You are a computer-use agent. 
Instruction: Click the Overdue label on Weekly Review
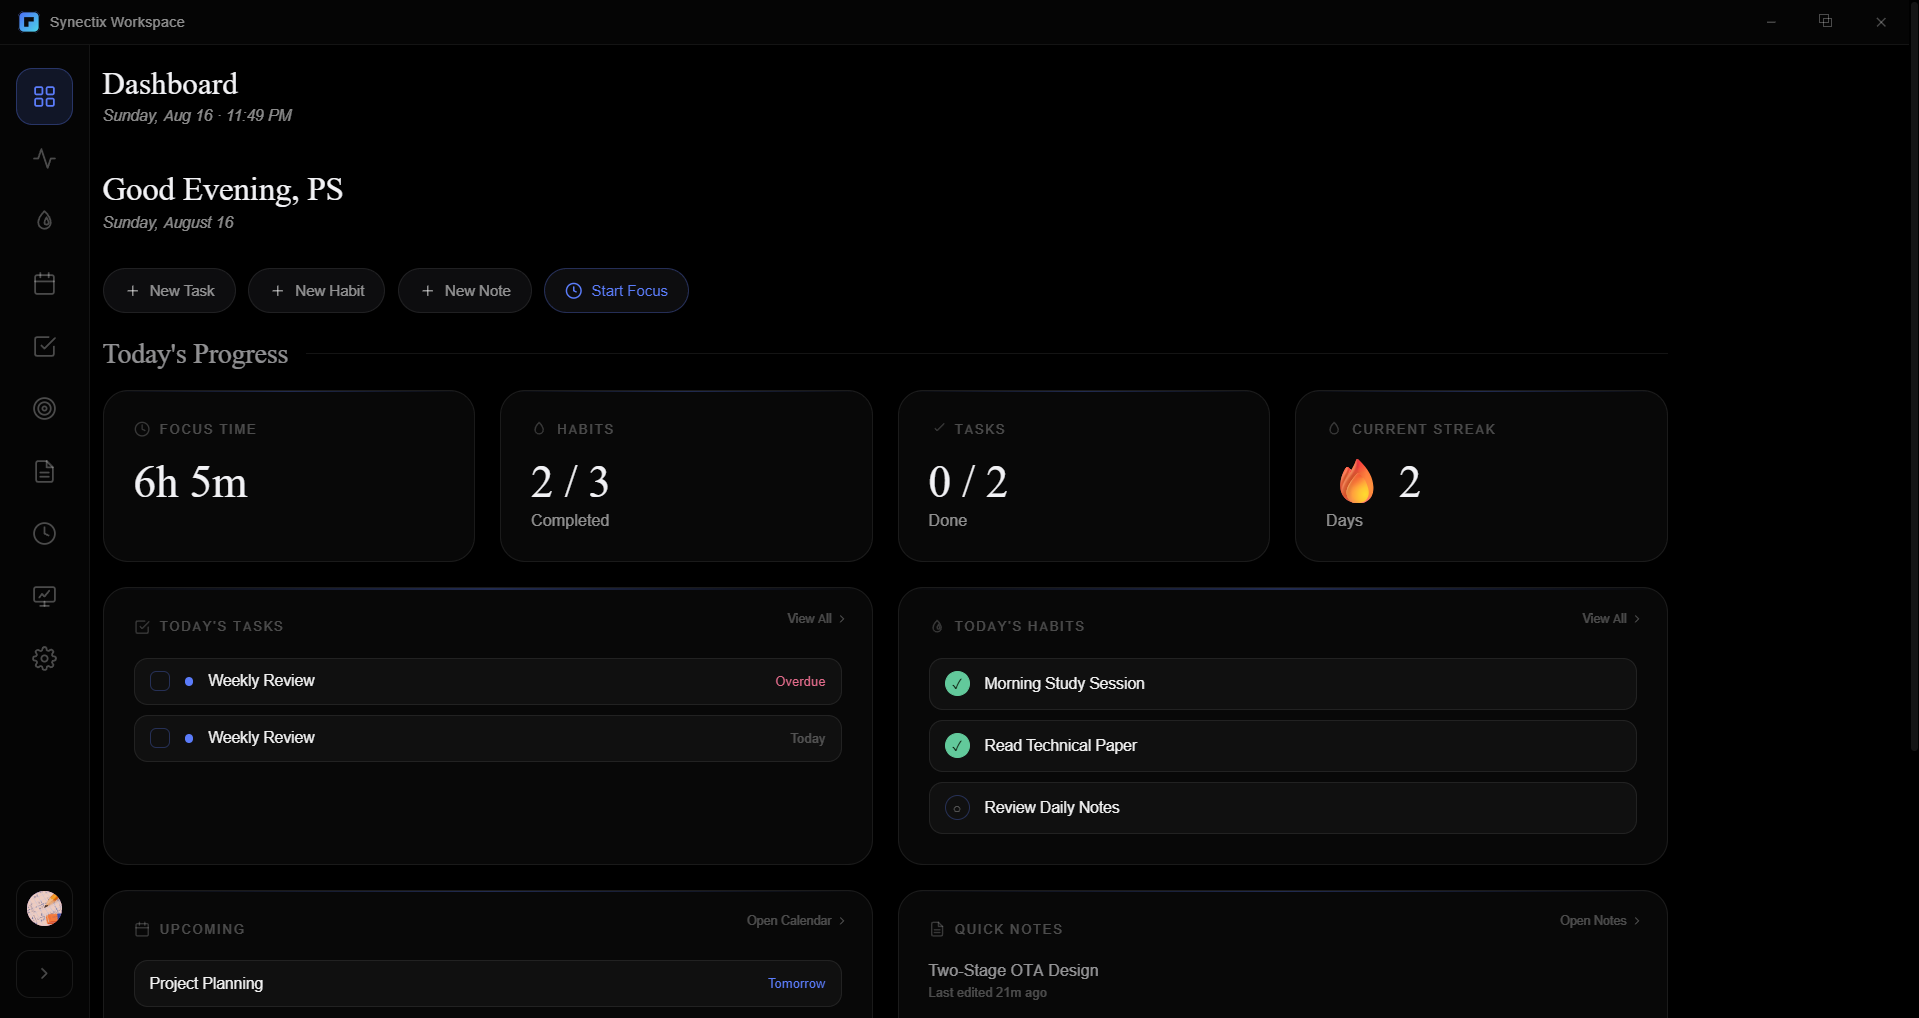pos(800,682)
